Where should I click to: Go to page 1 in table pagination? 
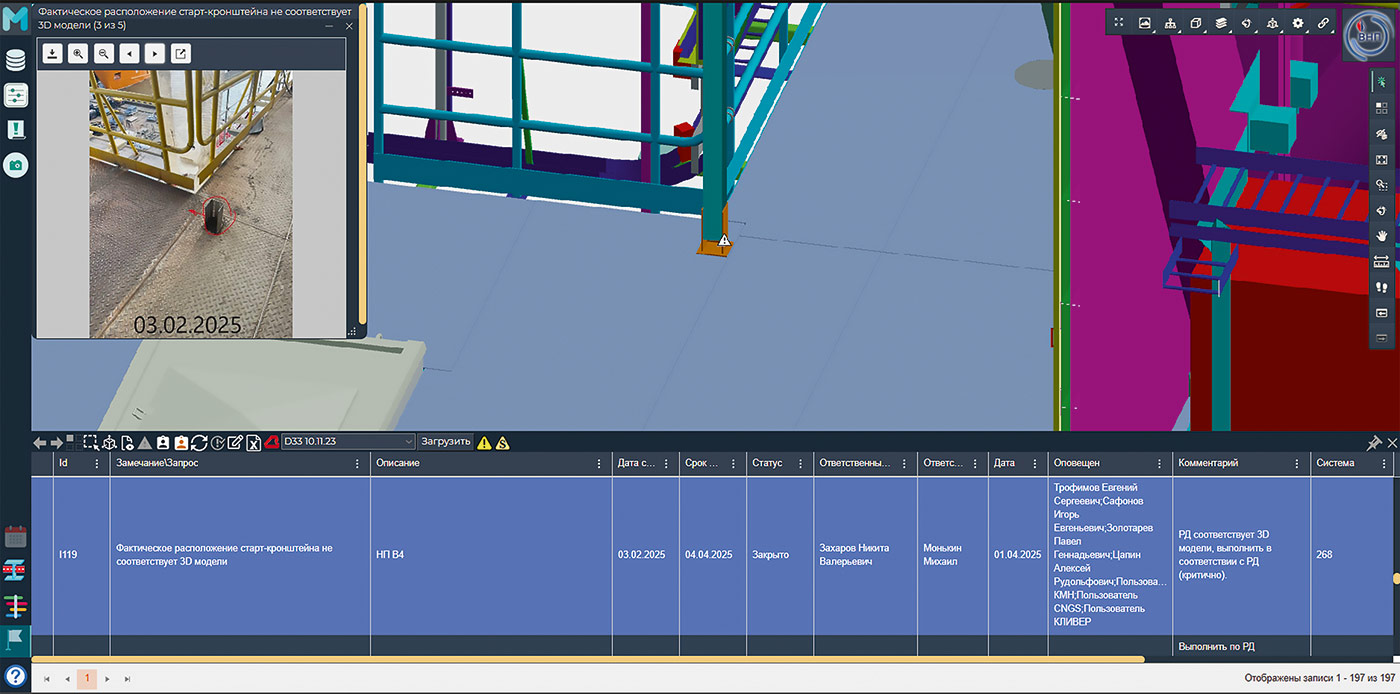(87, 679)
